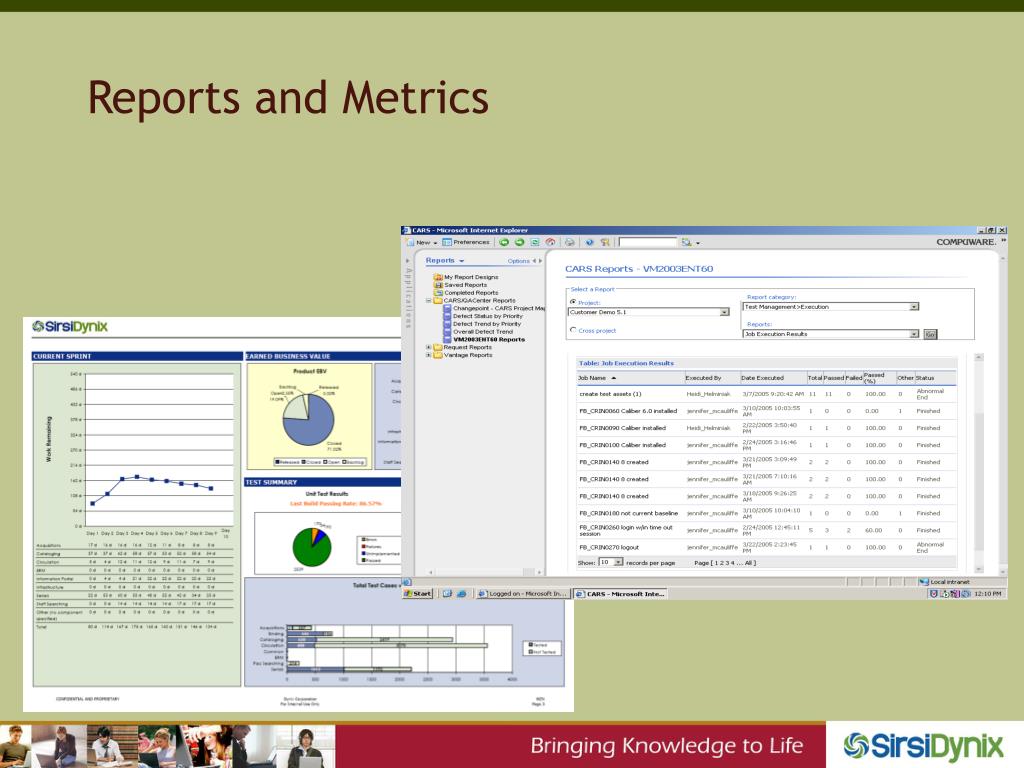Click the Internet Explorer quick launch icon
Screen dimensions: 1024x768
461,594
